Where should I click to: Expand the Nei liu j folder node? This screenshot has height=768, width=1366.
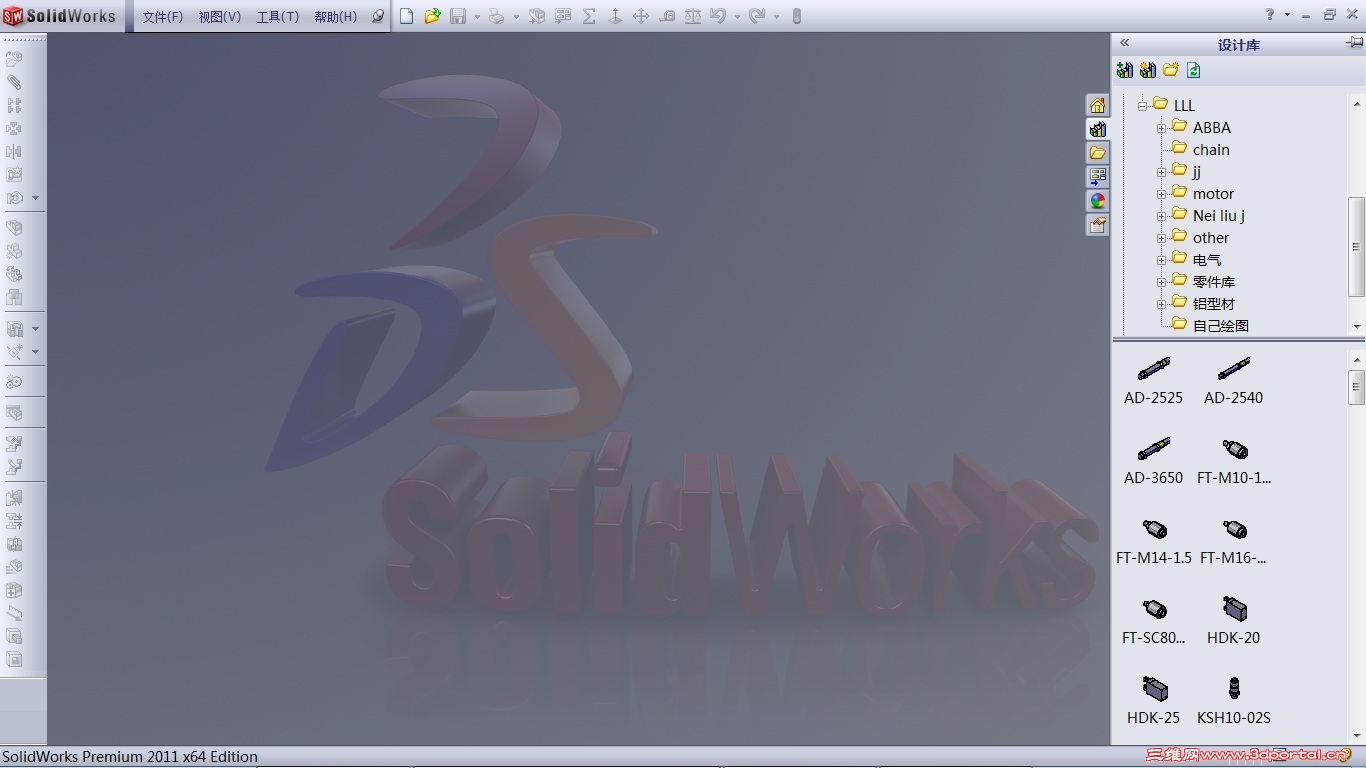[x=1161, y=216]
